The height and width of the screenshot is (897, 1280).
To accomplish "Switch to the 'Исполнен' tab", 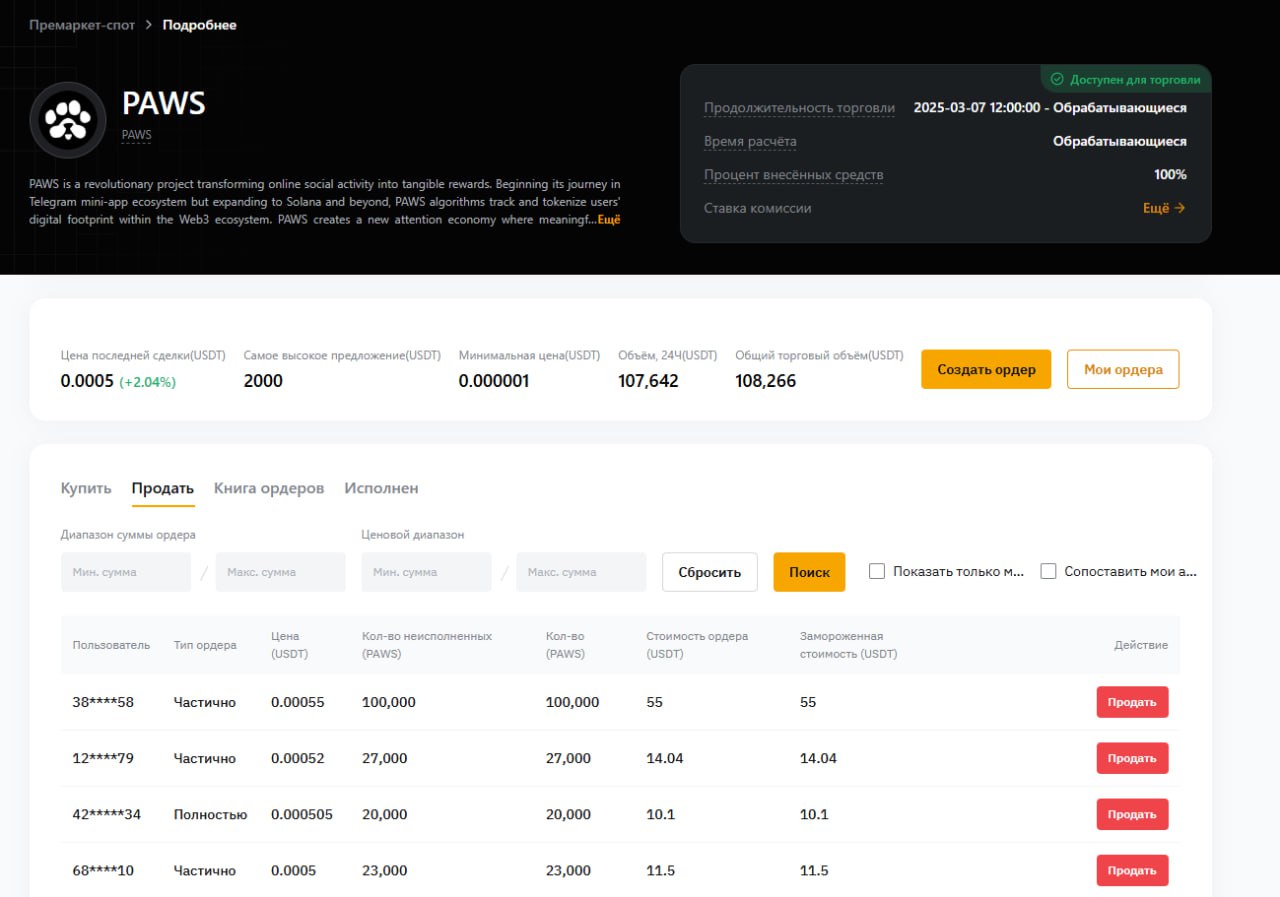I will 381,488.
